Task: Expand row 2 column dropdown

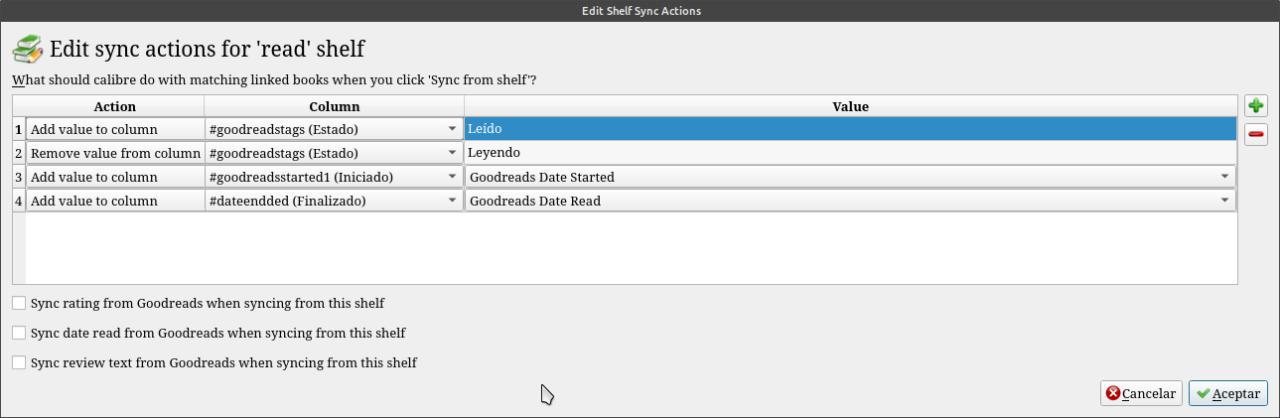Action: [x=452, y=153]
